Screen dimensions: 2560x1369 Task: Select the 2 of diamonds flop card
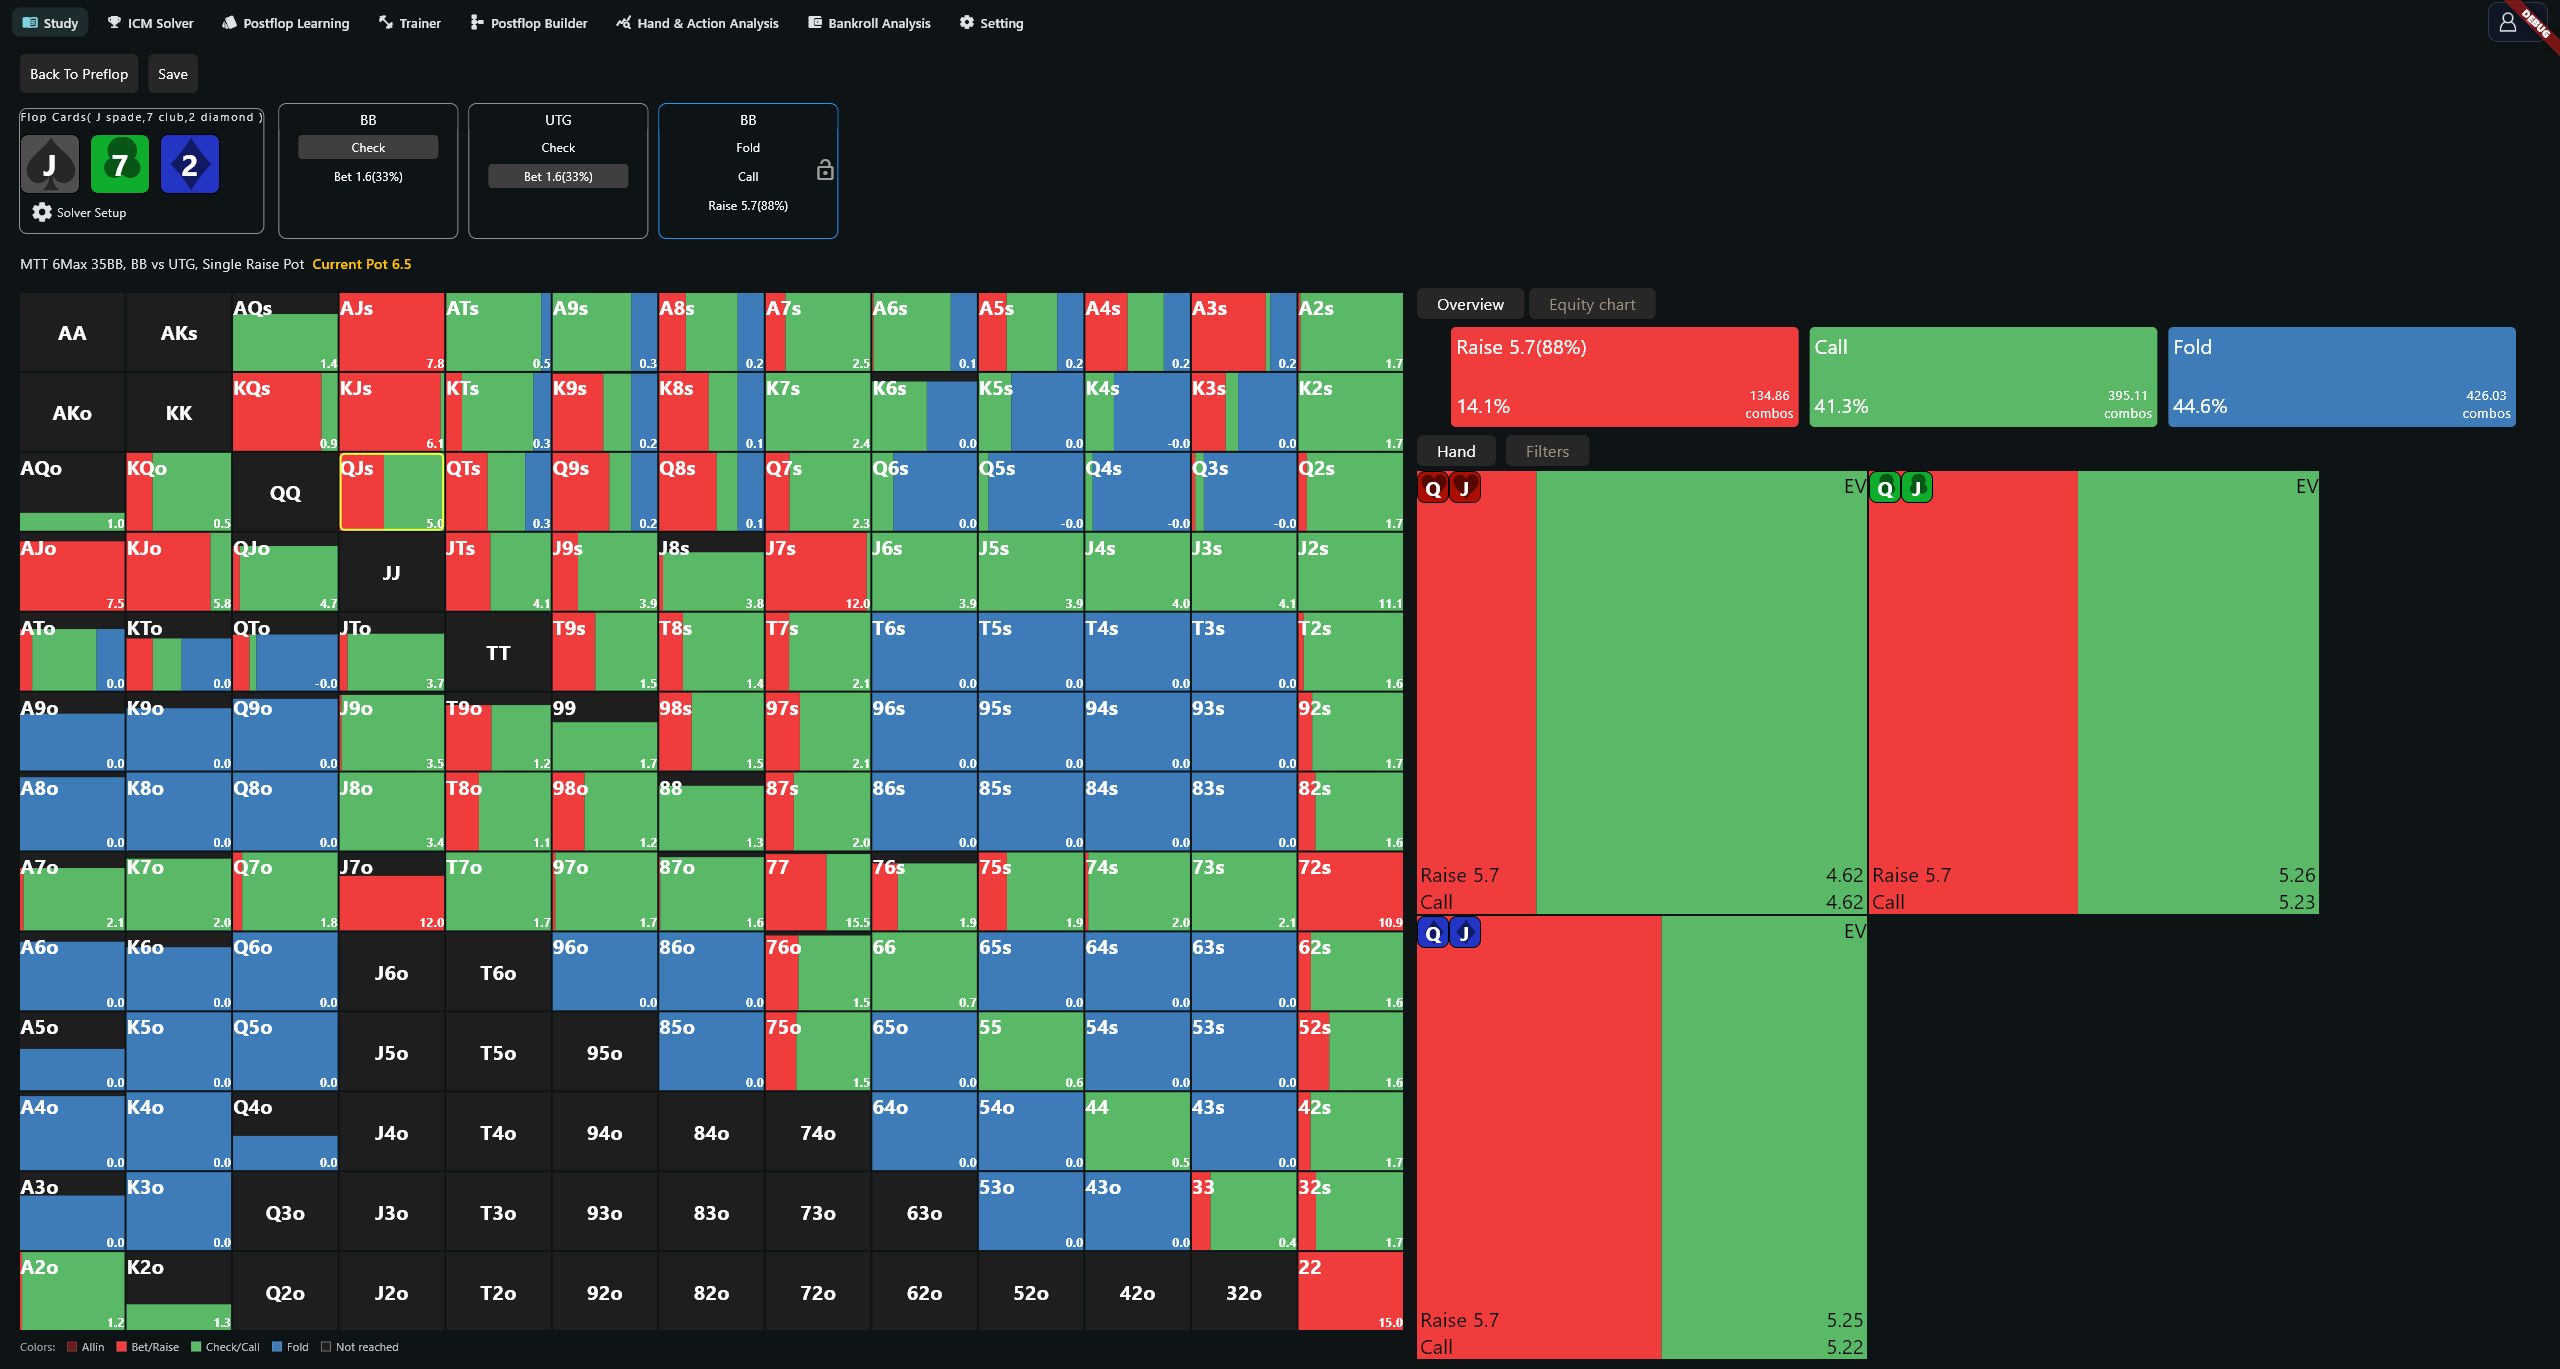click(x=190, y=164)
